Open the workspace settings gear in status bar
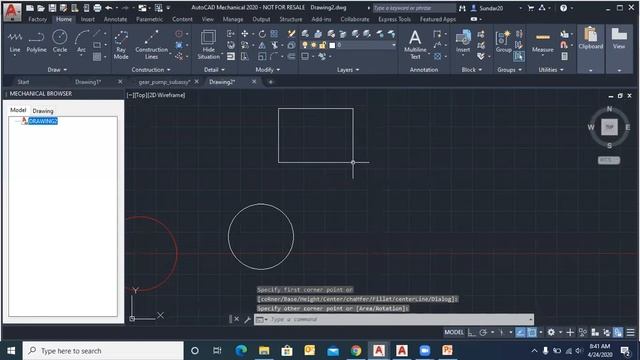The width and height of the screenshot is (640, 360). [x=551, y=332]
